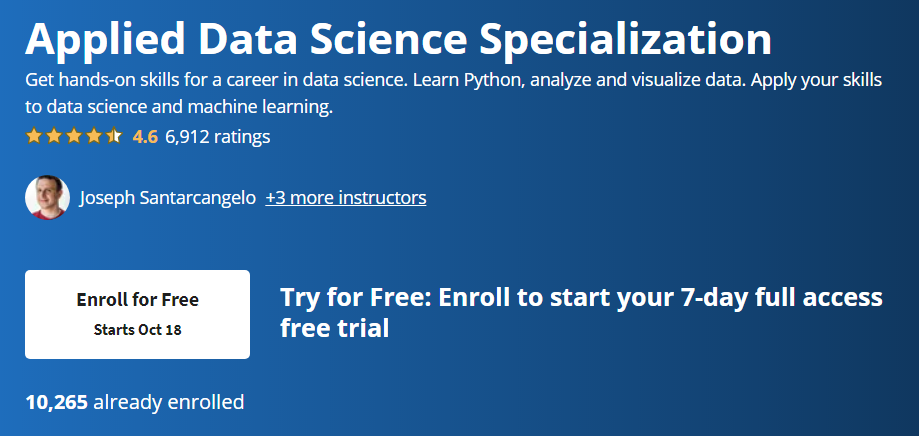Click the words free trial
The image size is (919, 436).
335,328
